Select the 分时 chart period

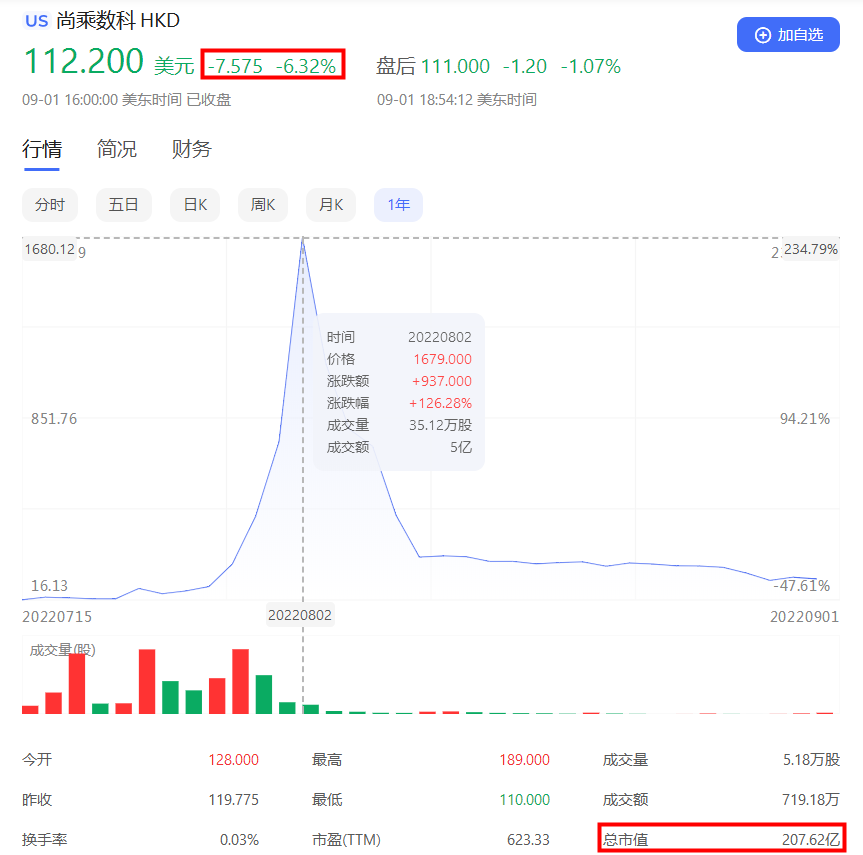coord(50,205)
